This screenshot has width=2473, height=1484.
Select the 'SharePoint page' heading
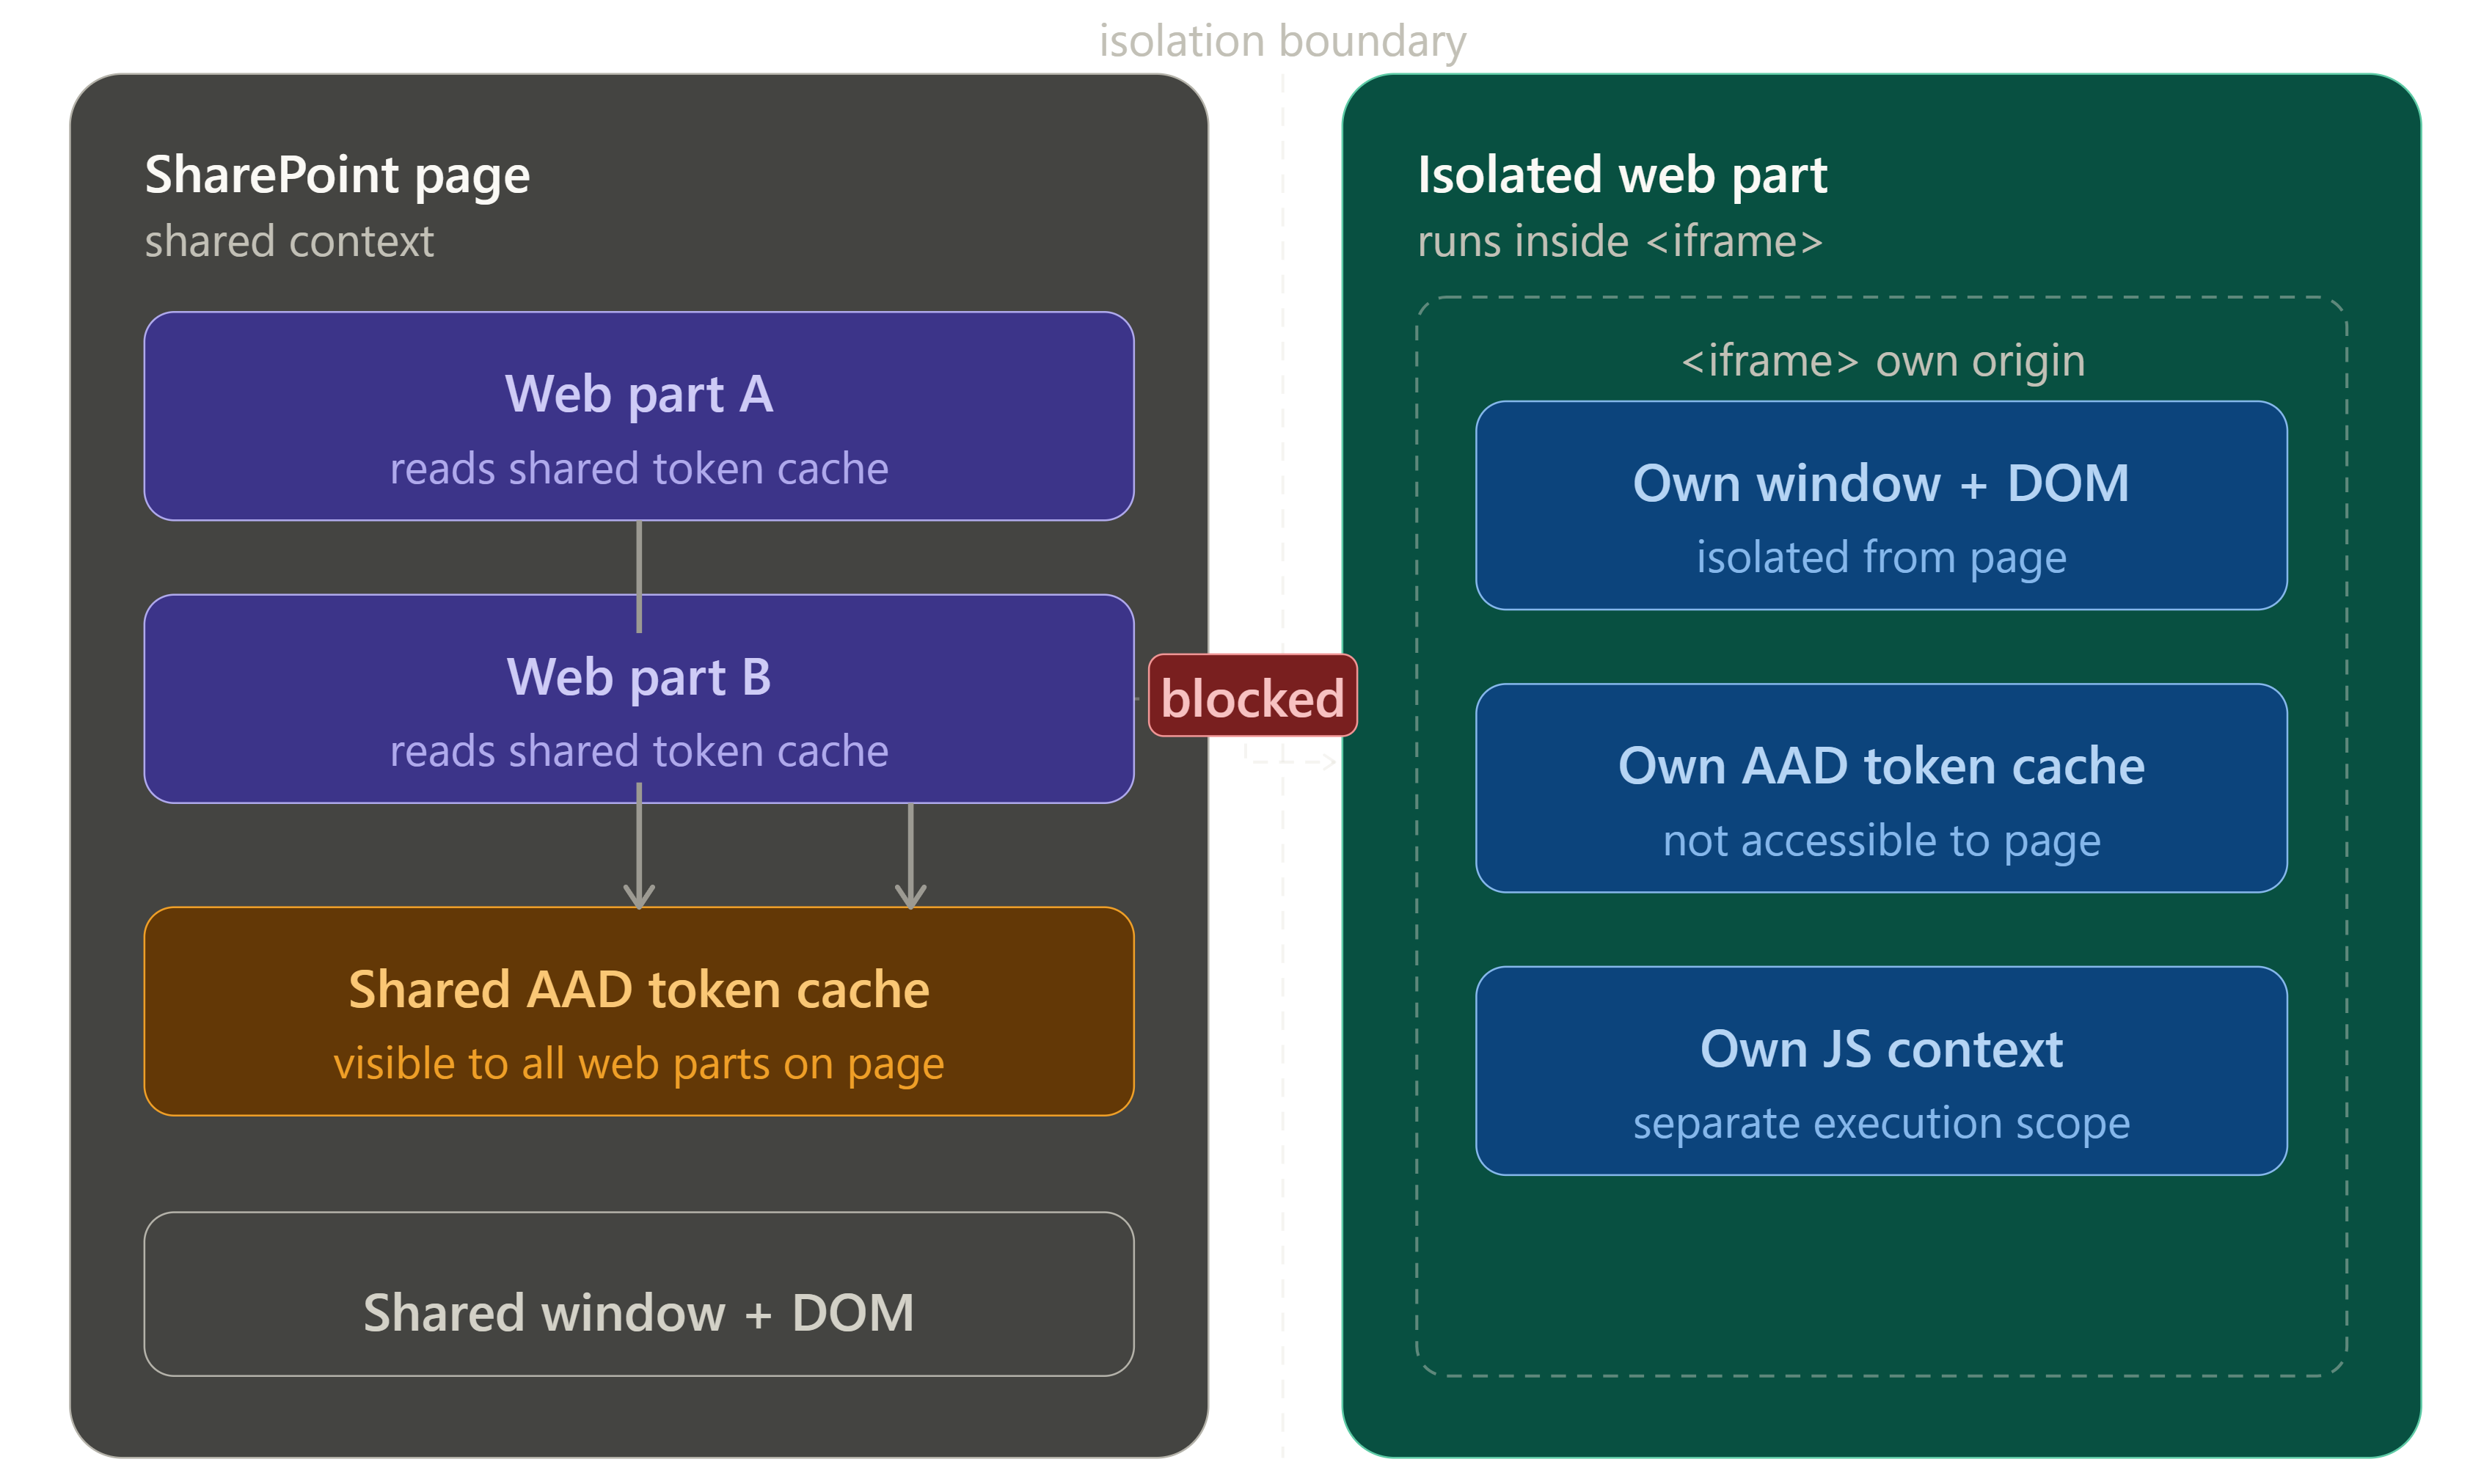[337, 175]
